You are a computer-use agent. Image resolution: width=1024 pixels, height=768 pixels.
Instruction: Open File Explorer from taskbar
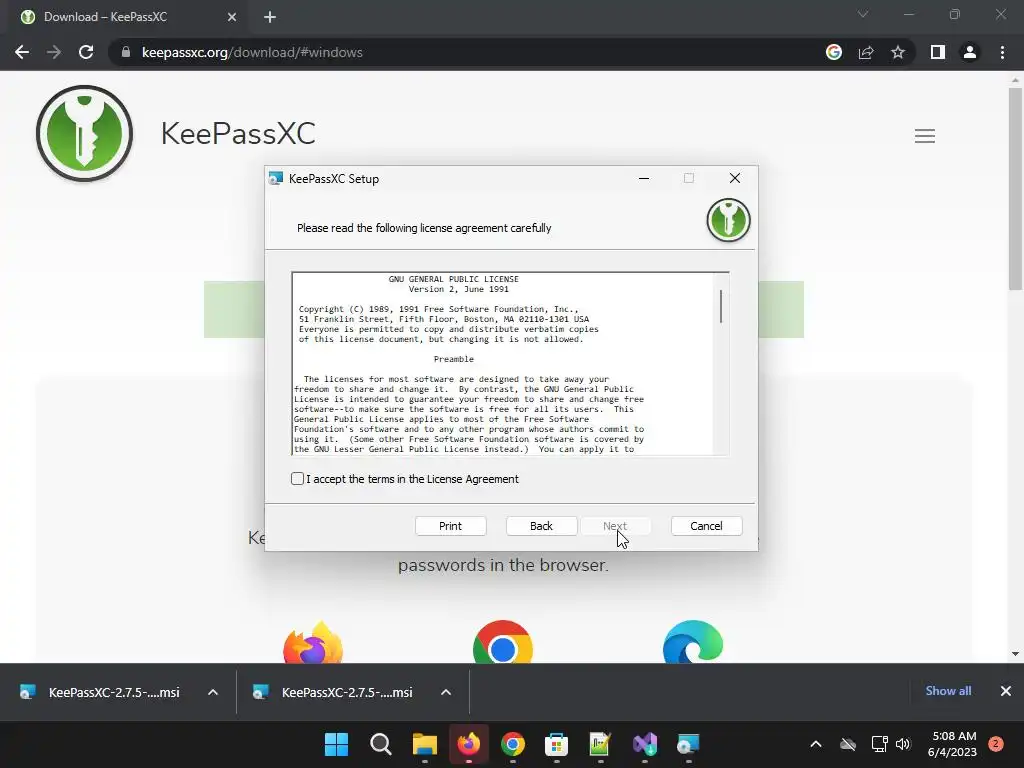click(x=424, y=744)
